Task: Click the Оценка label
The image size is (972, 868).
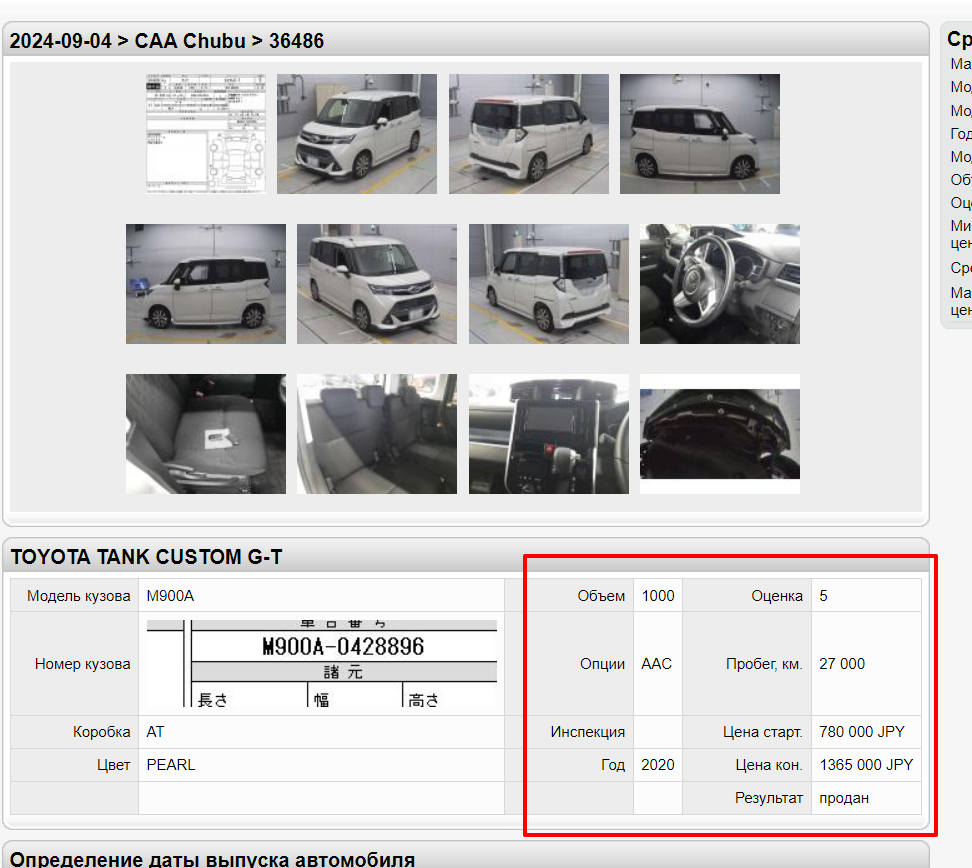Action: tap(777, 596)
